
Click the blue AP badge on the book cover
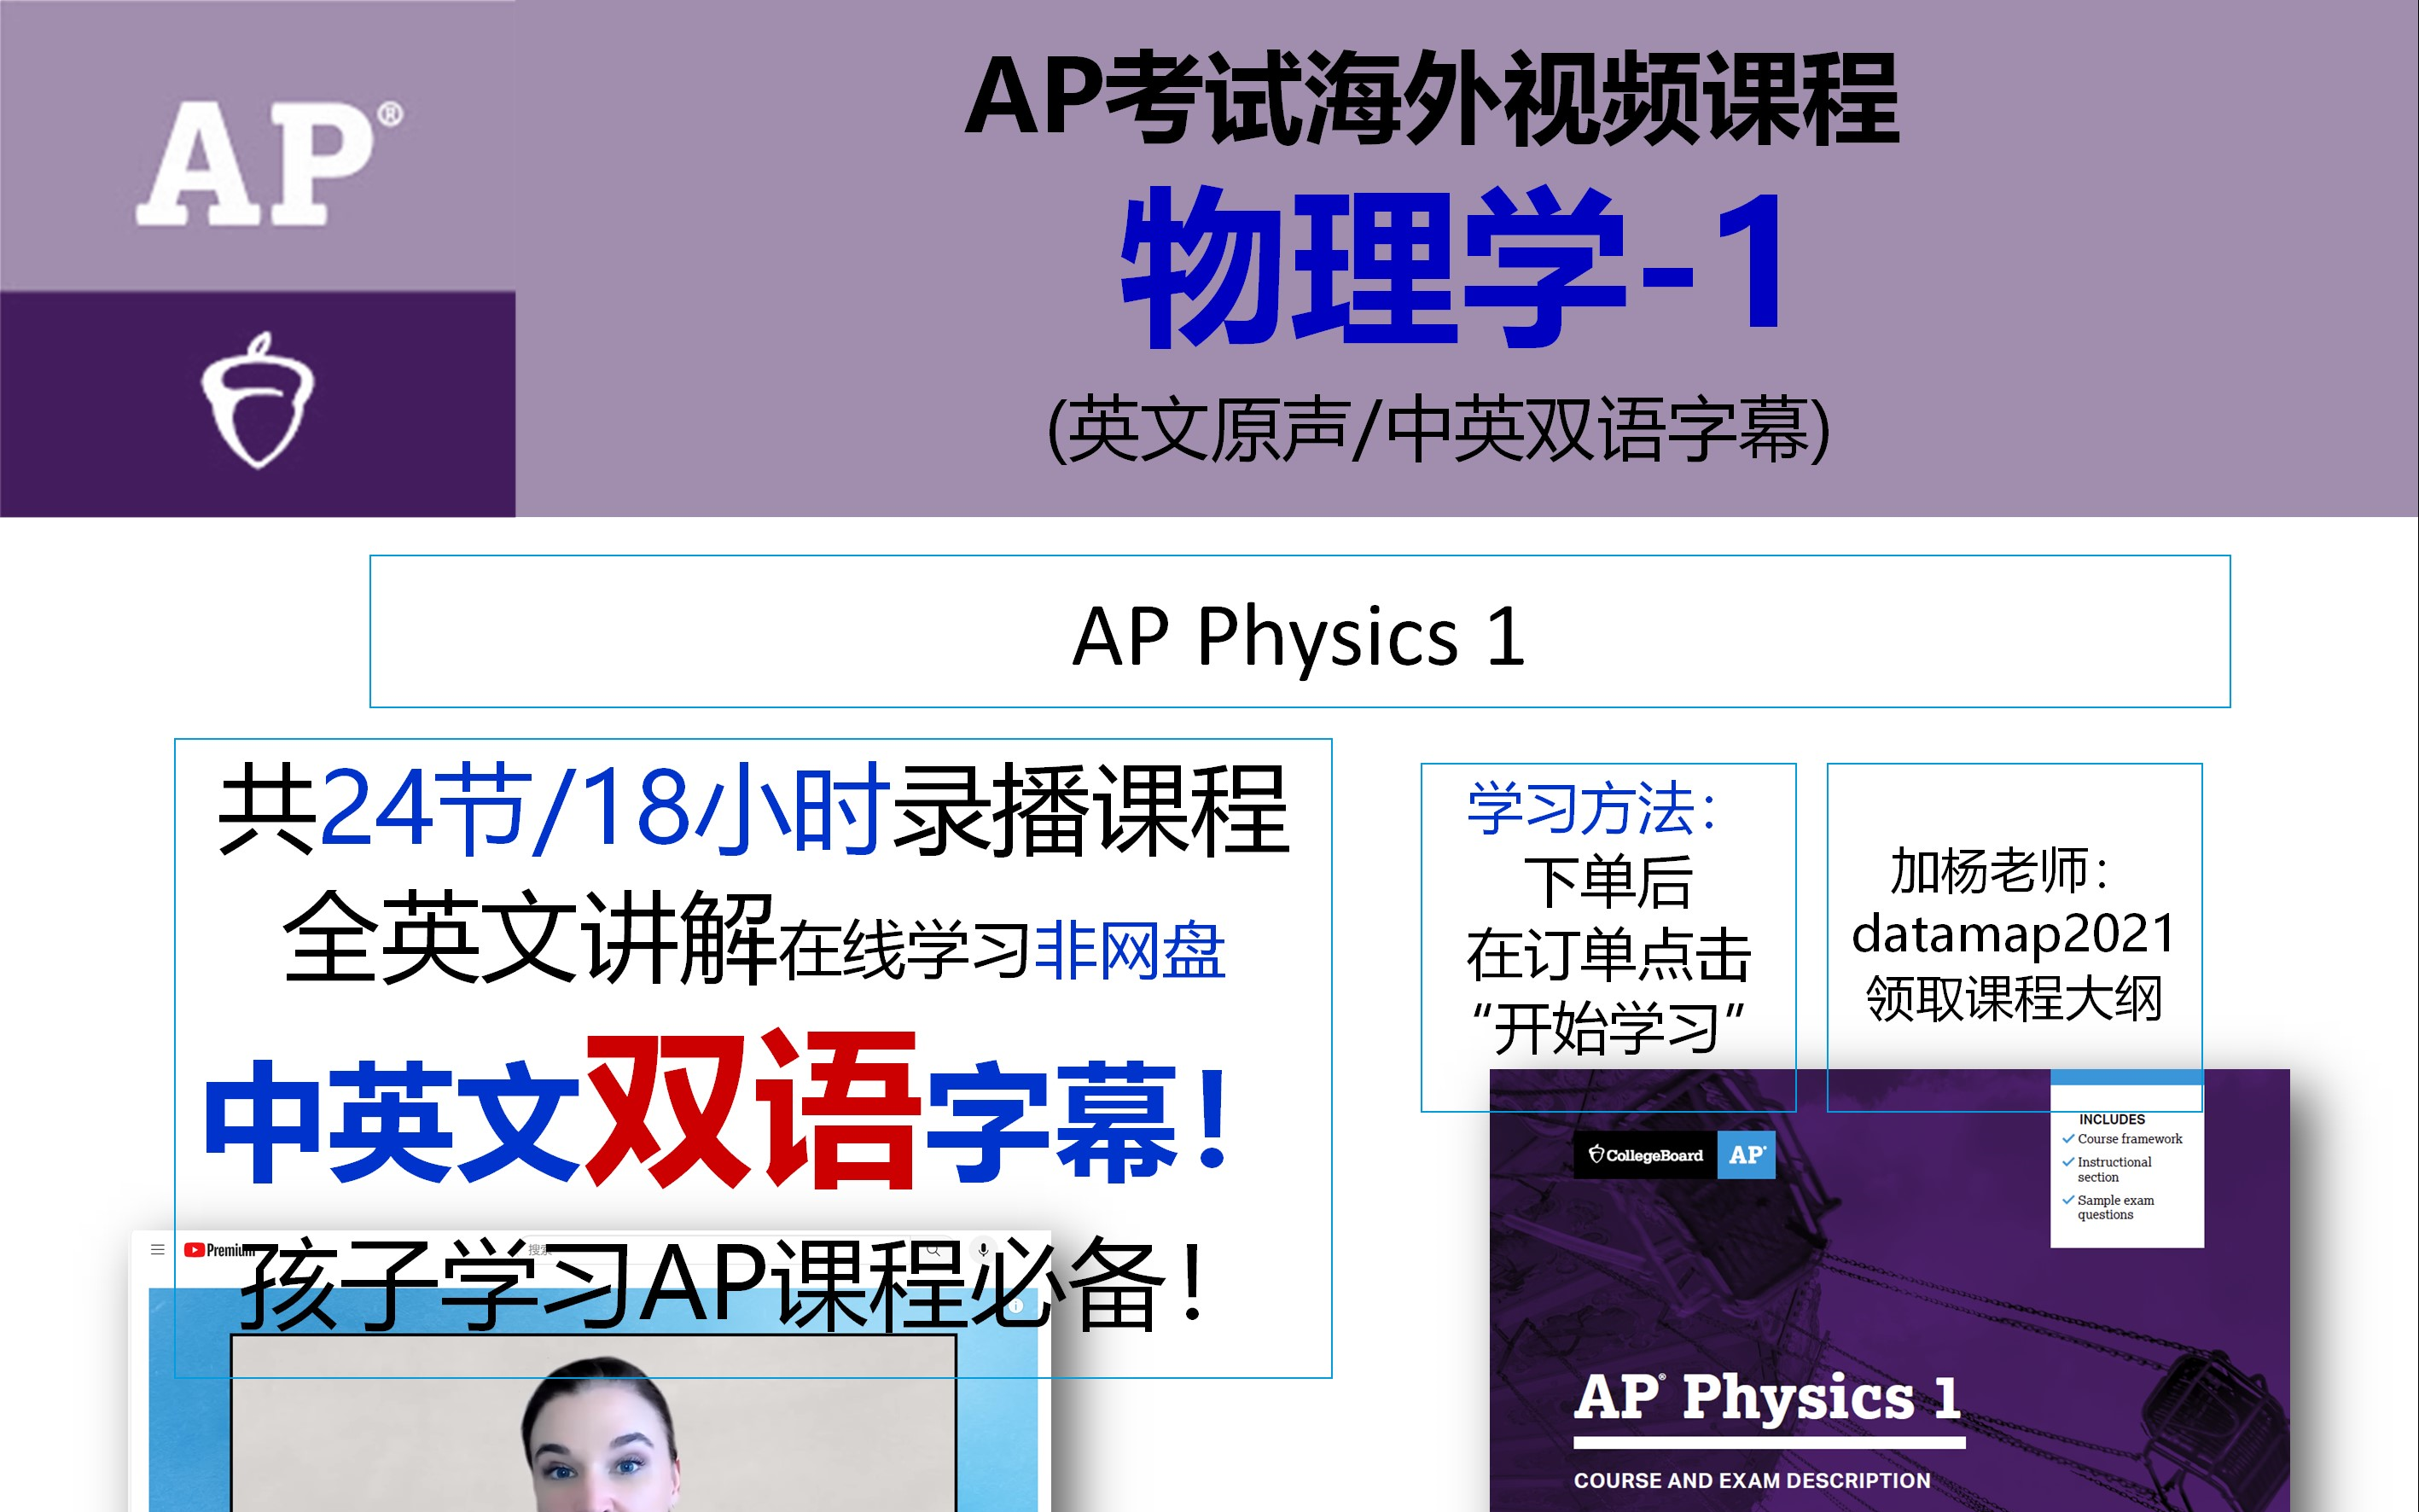tap(1746, 1155)
